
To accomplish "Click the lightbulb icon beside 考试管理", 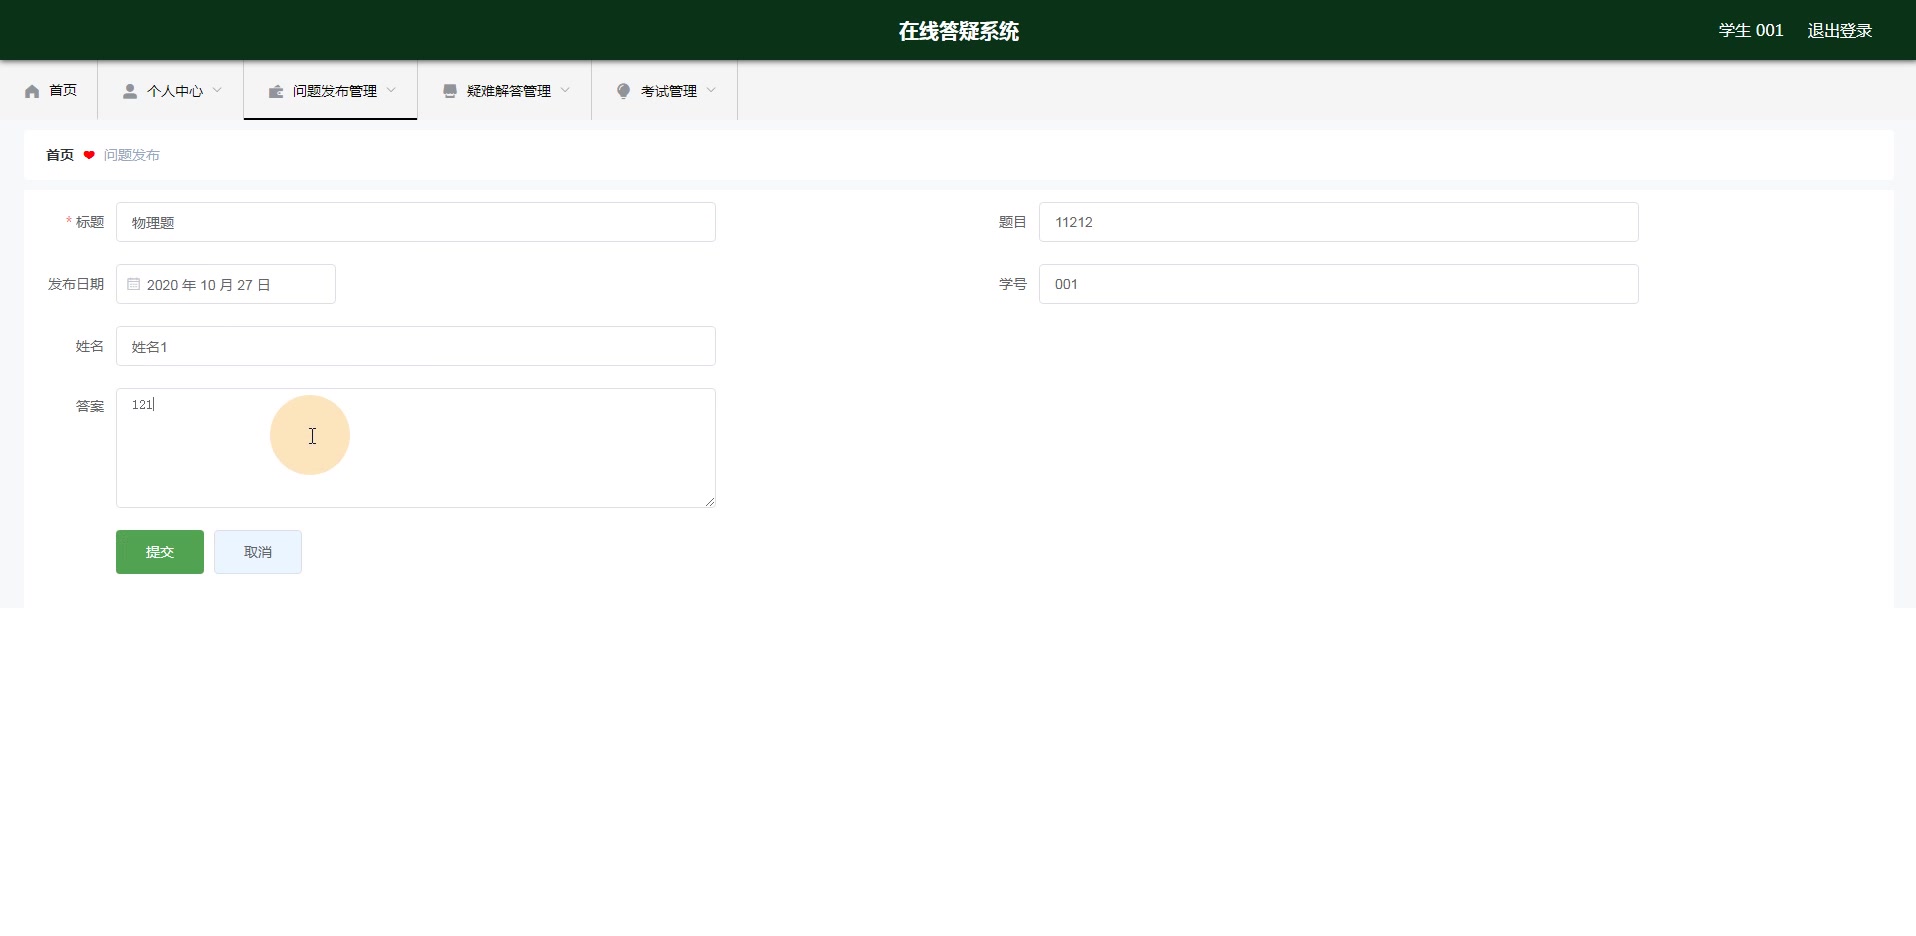I will pos(624,91).
